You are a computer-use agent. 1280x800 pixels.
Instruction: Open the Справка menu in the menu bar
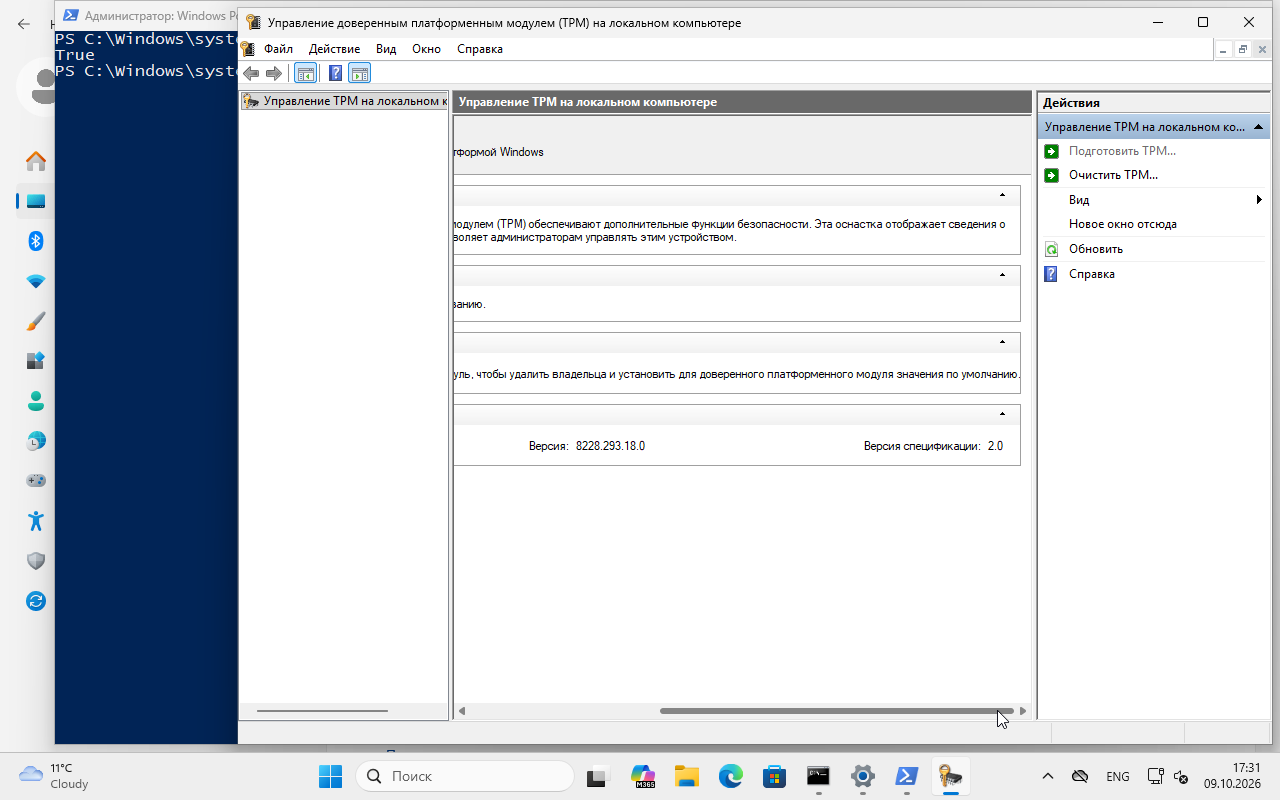click(x=480, y=49)
